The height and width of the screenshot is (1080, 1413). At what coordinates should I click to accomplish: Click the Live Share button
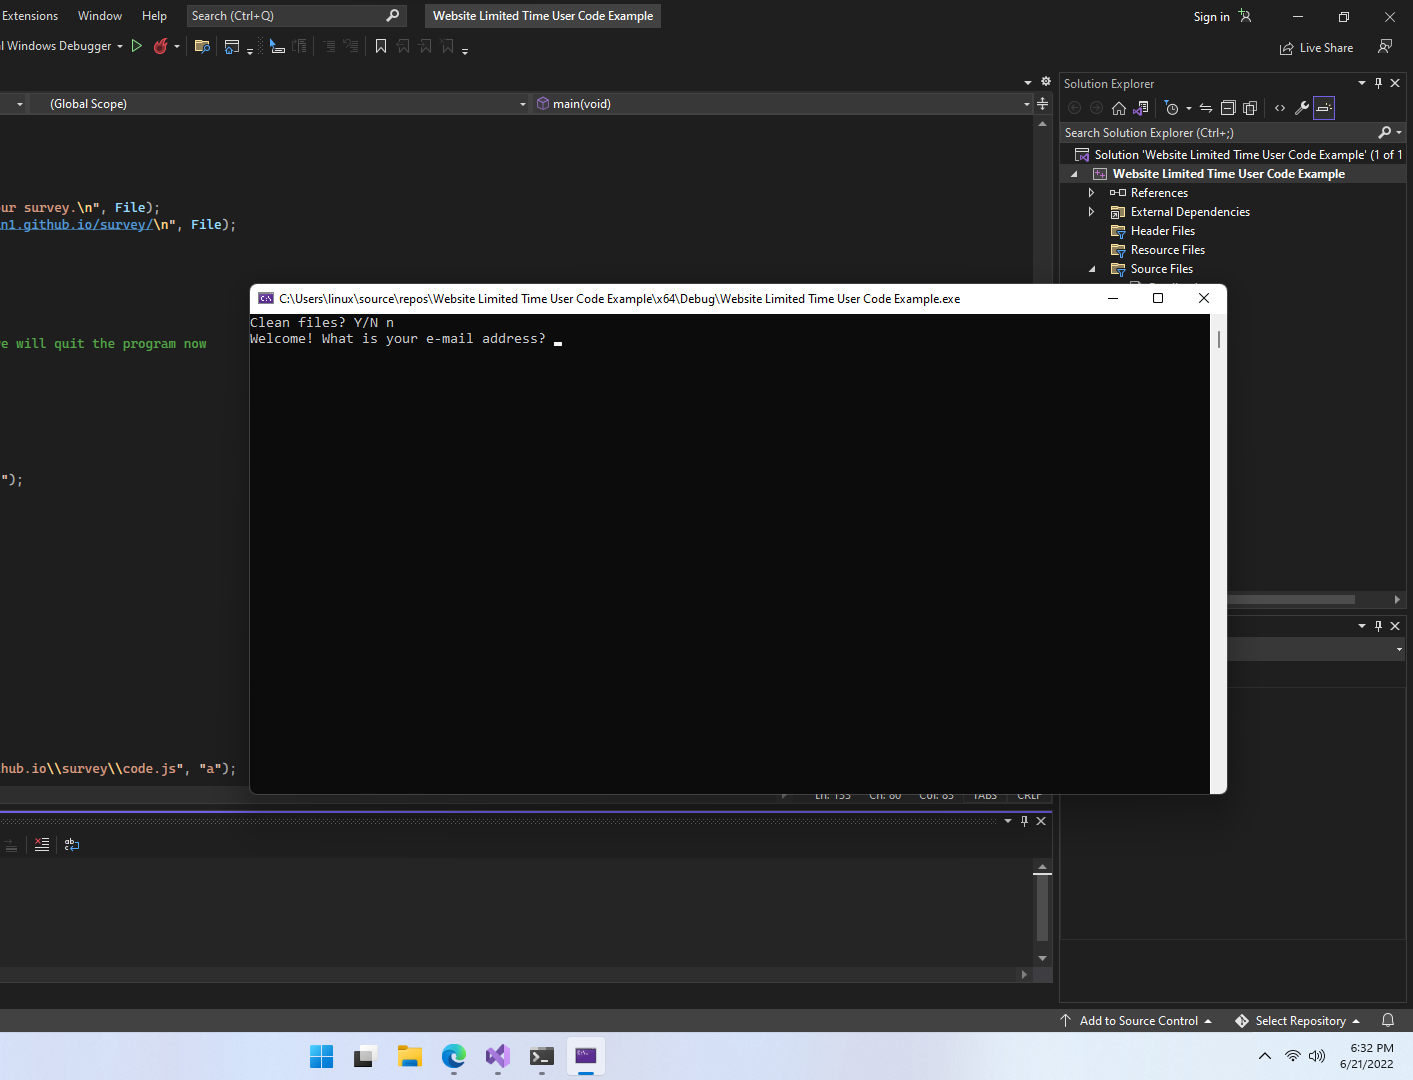click(x=1316, y=48)
